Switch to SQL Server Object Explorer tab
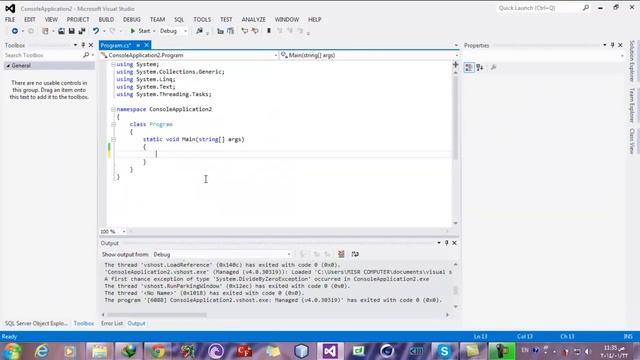The height and width of the screenshot is (360, 640). (36, 323)
